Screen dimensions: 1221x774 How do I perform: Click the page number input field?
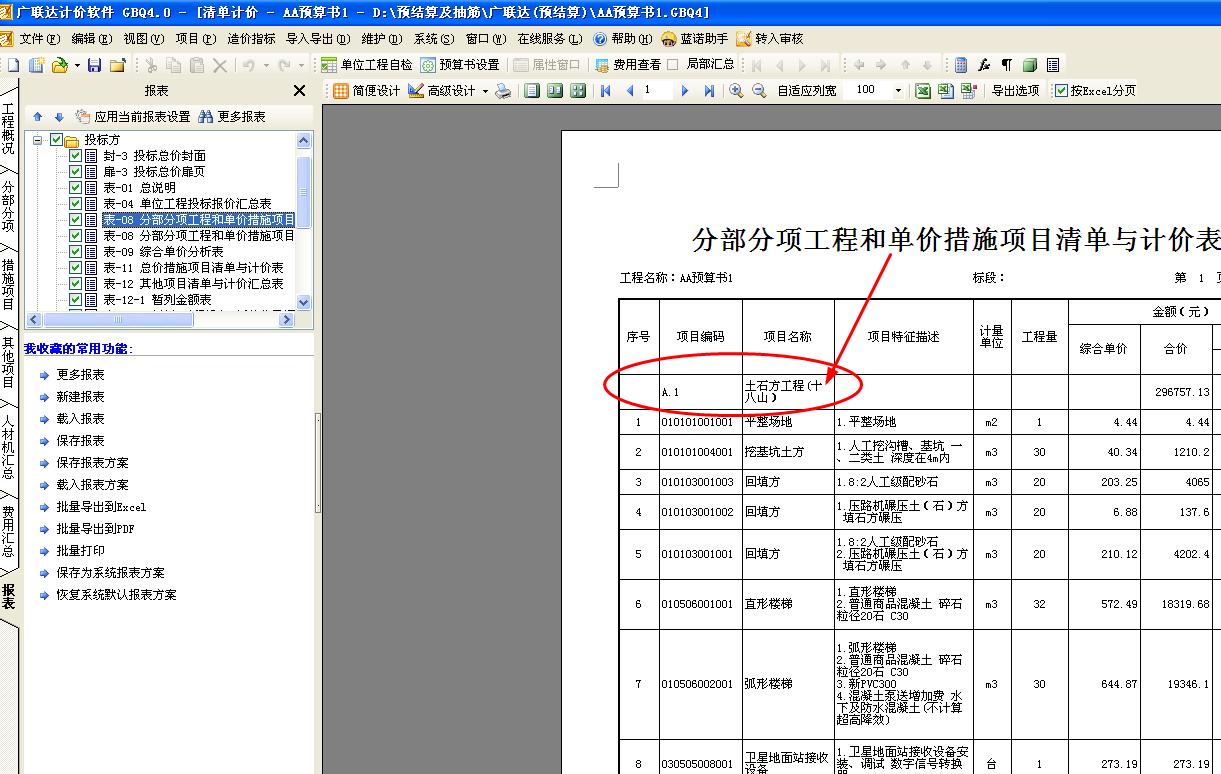pyautogui.click(x=656, y=91)
